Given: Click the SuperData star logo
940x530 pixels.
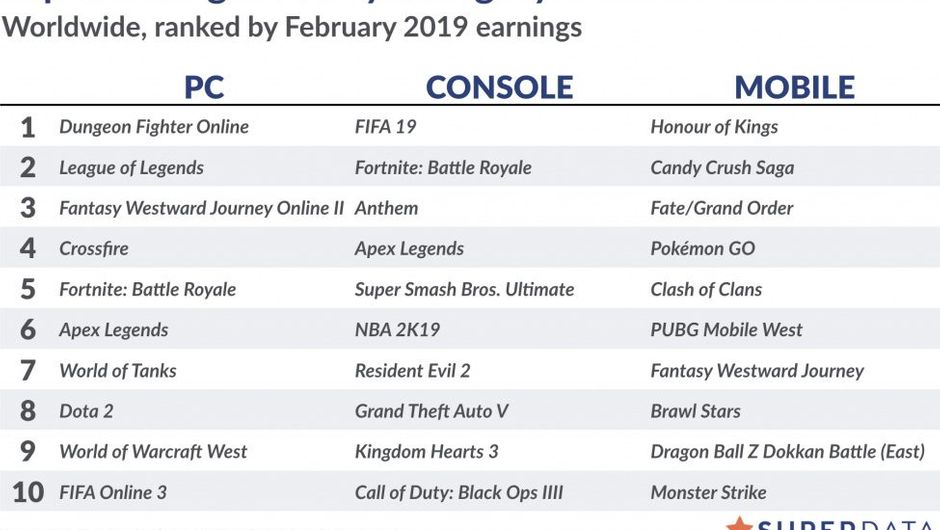Looking at the screenshot, I should 739,523.
